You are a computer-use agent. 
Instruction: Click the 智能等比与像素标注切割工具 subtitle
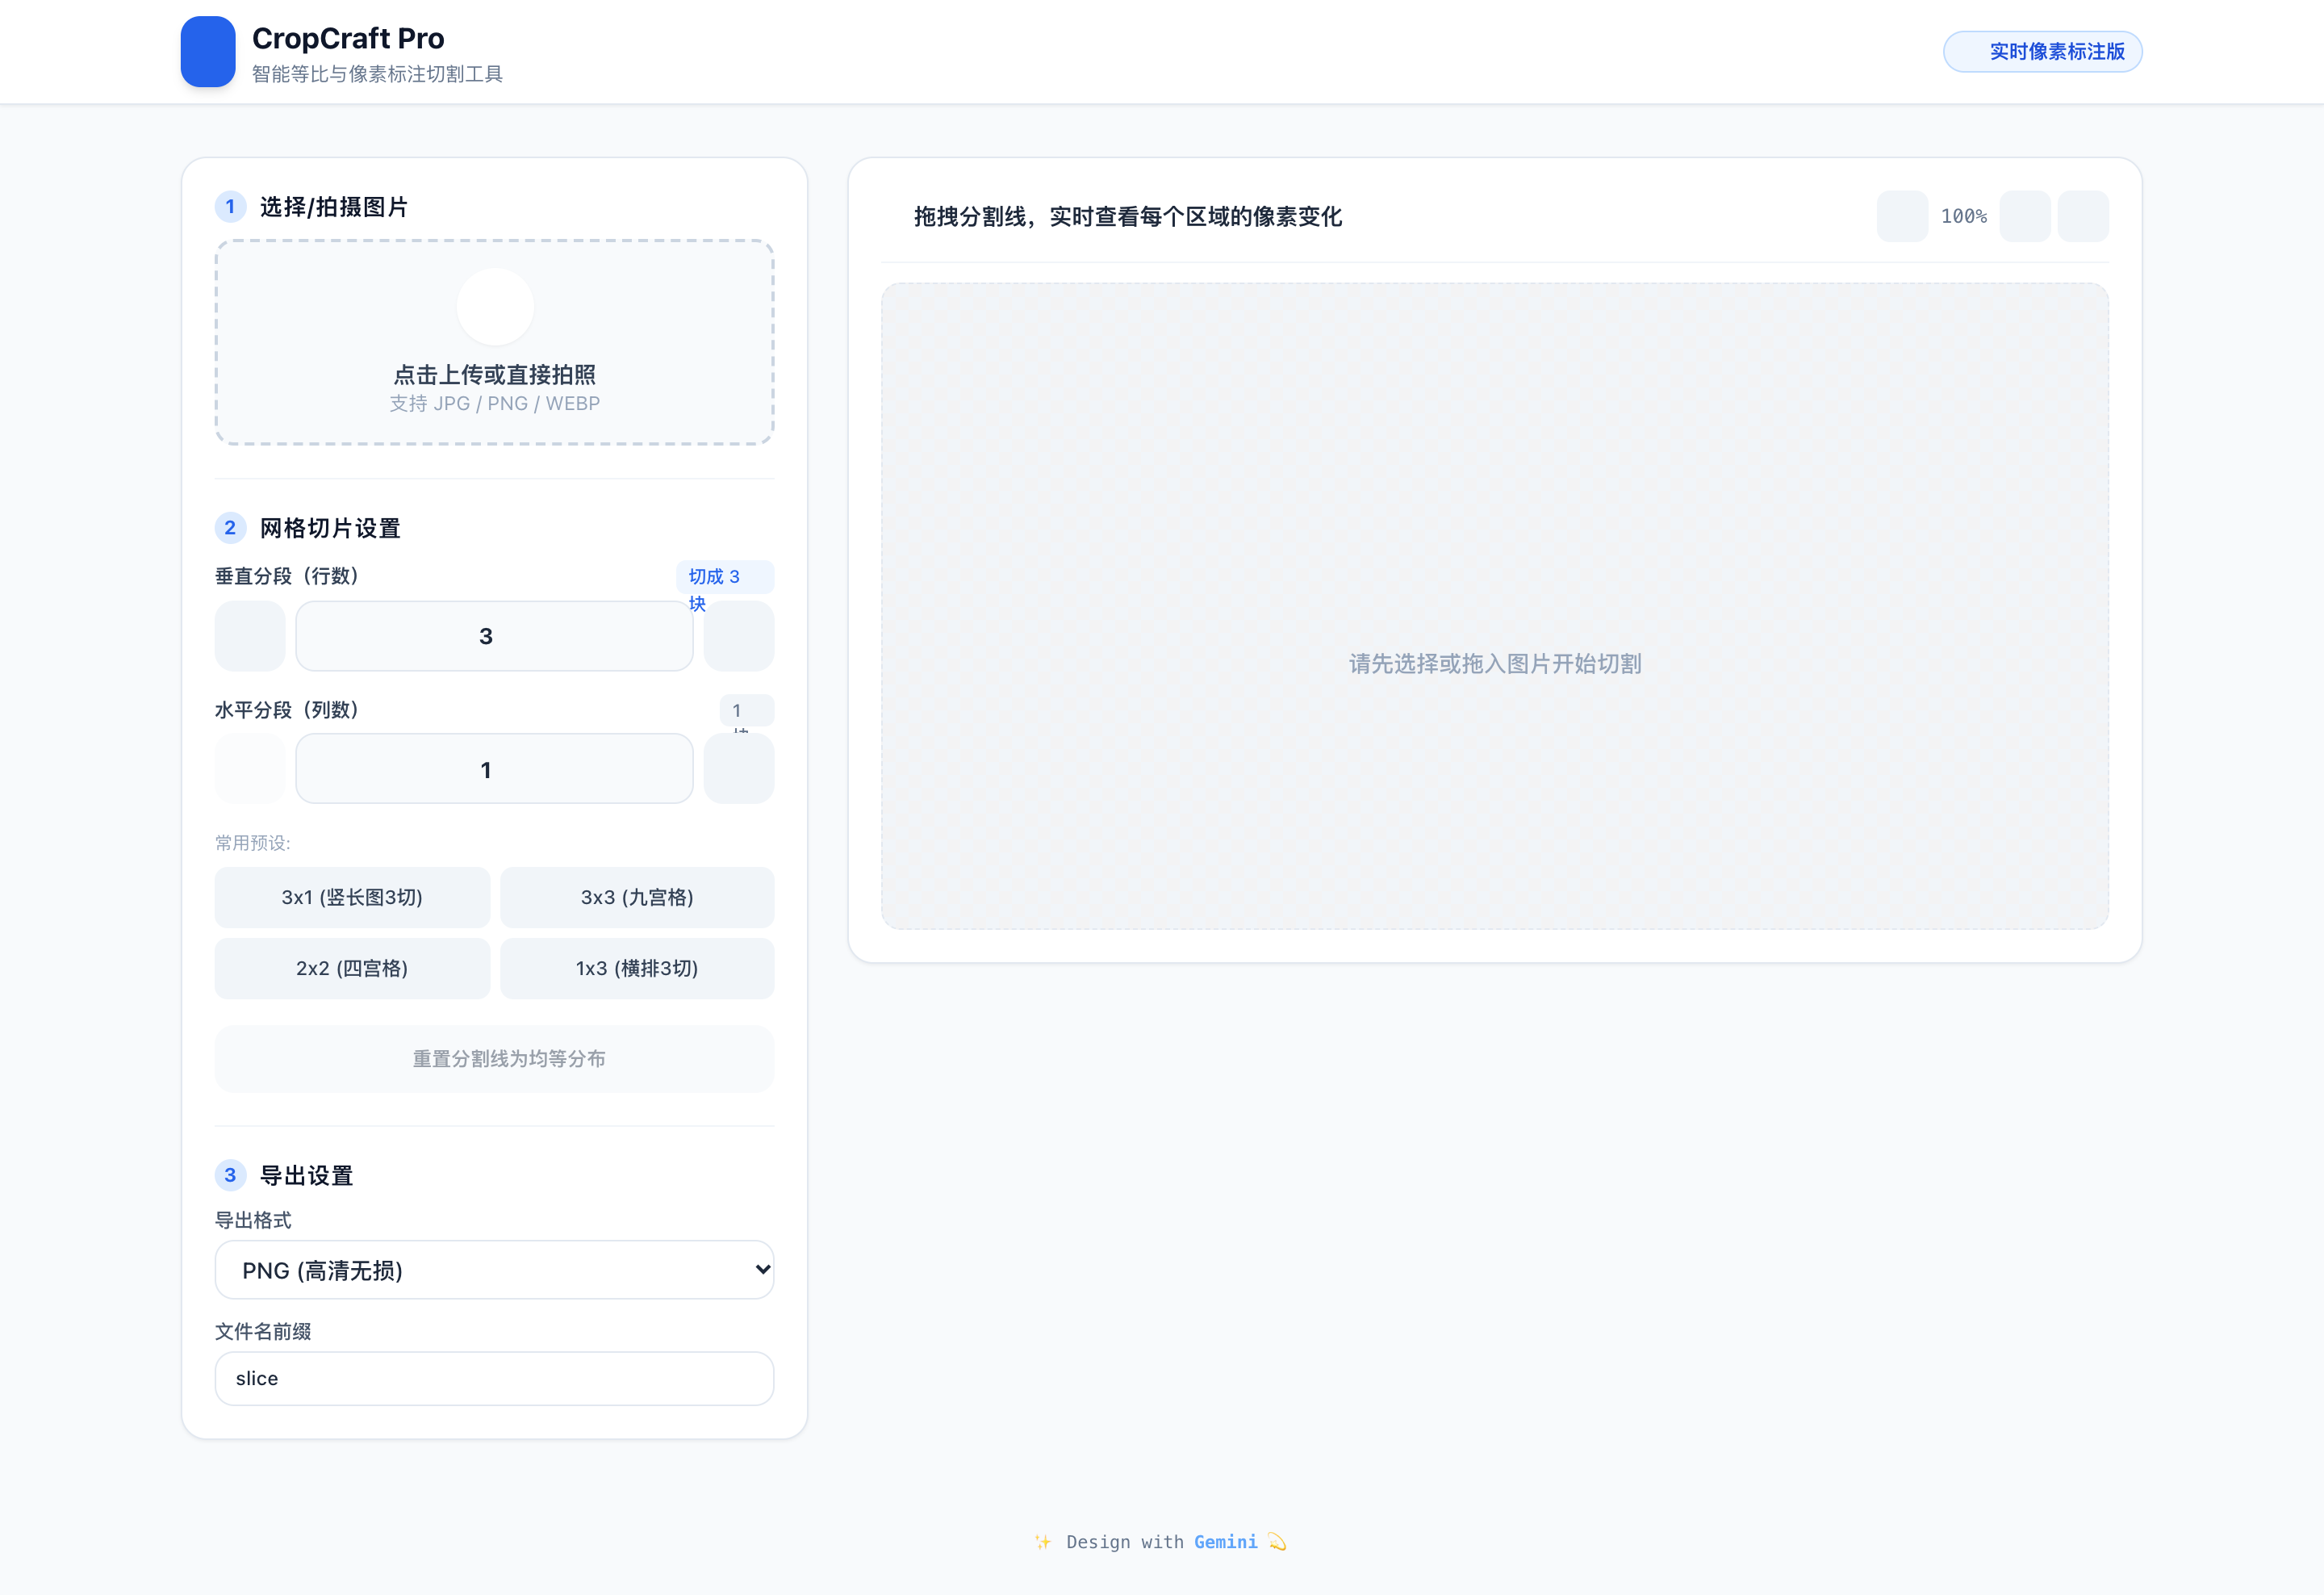(x=377, y=74)
